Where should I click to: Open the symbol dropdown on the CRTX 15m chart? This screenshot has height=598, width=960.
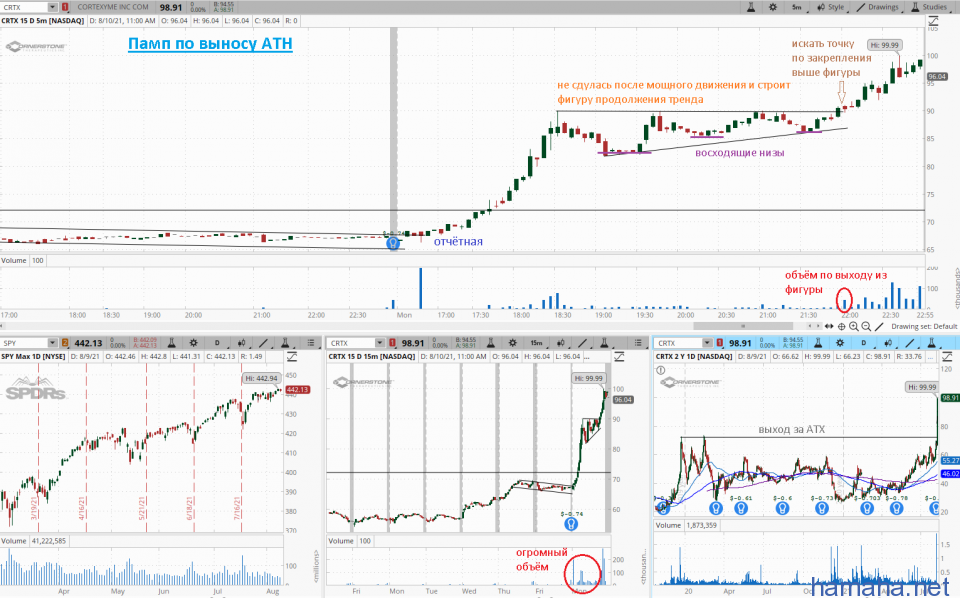[380, 343]
